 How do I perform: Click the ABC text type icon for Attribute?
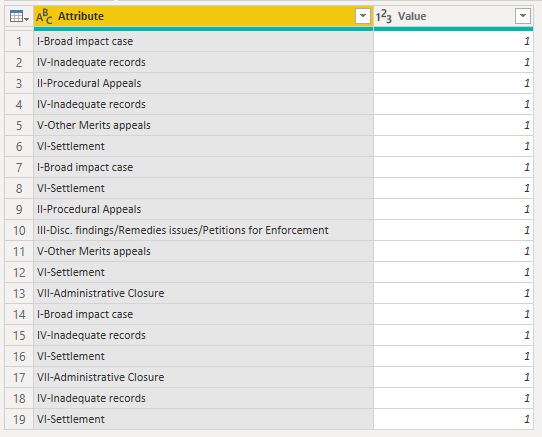[x=44, y=16]
